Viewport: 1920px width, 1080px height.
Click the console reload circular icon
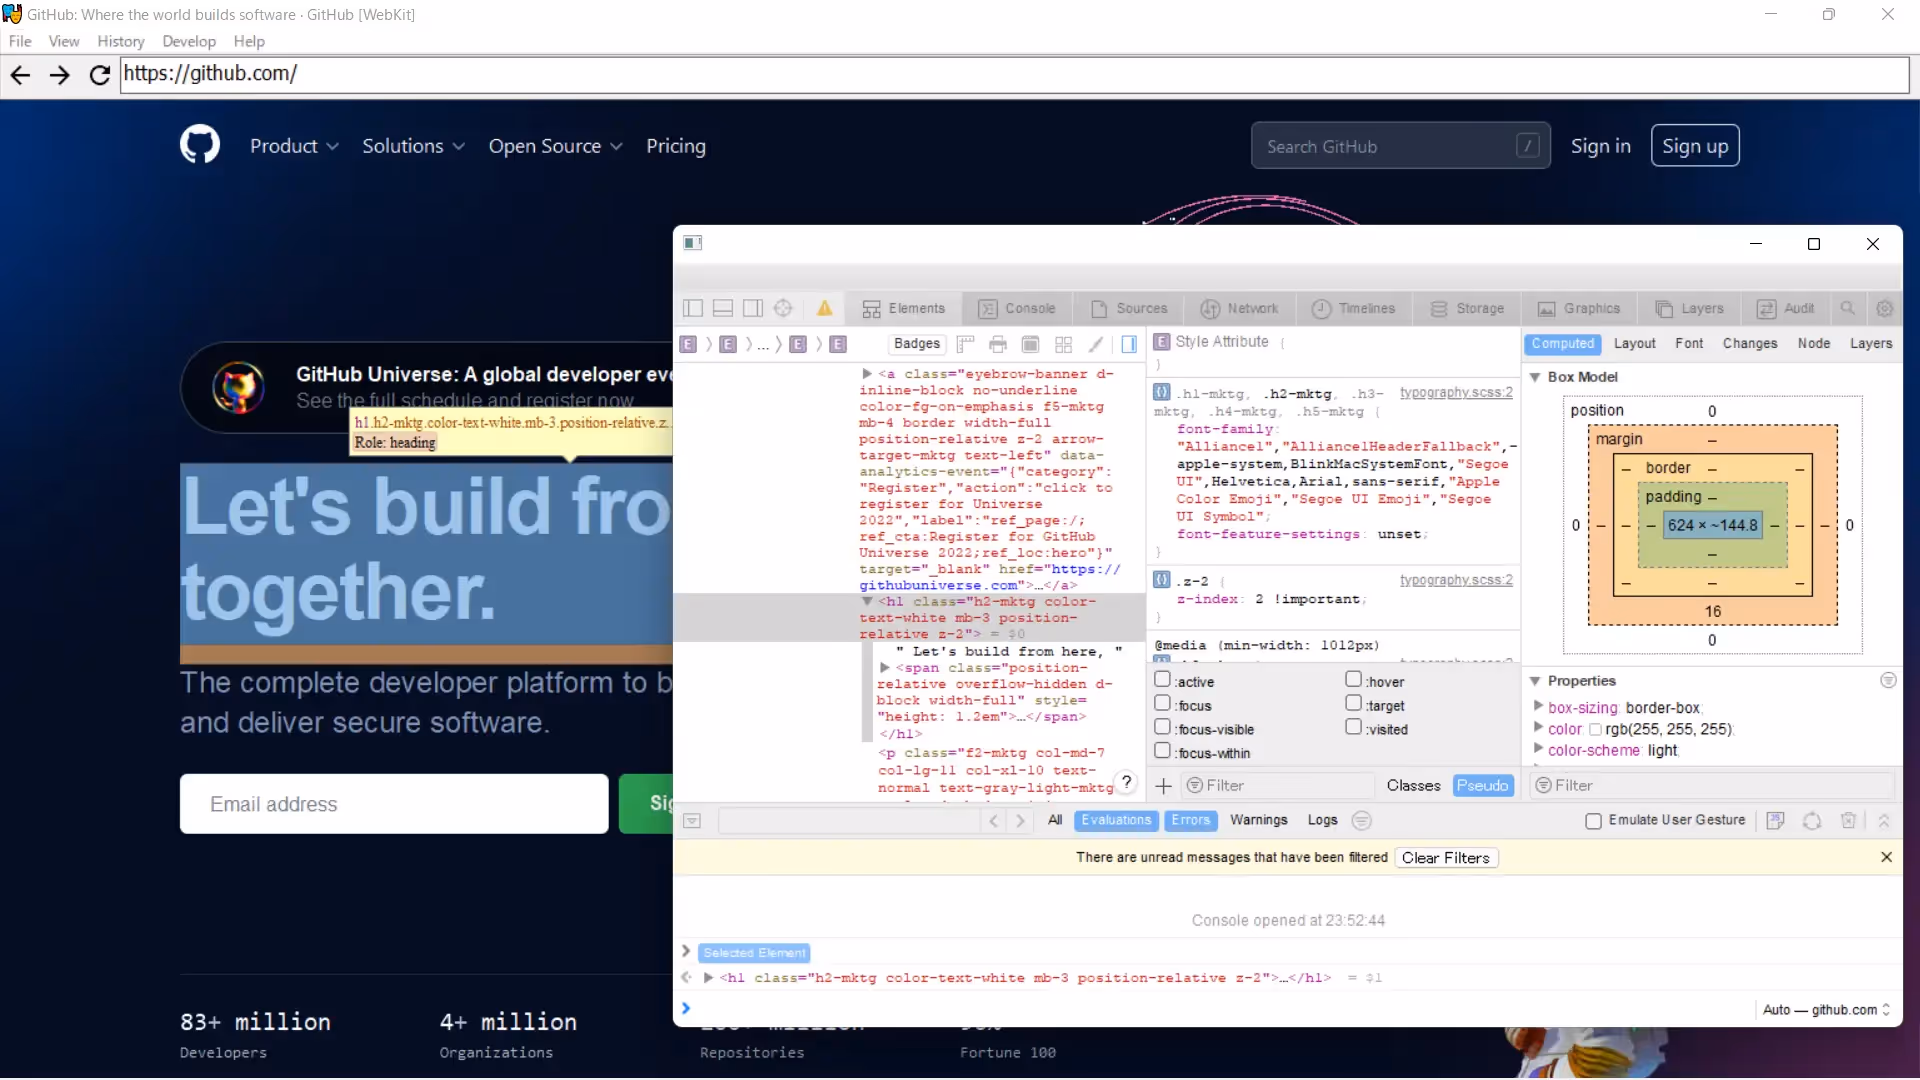tap(1812, 820)
